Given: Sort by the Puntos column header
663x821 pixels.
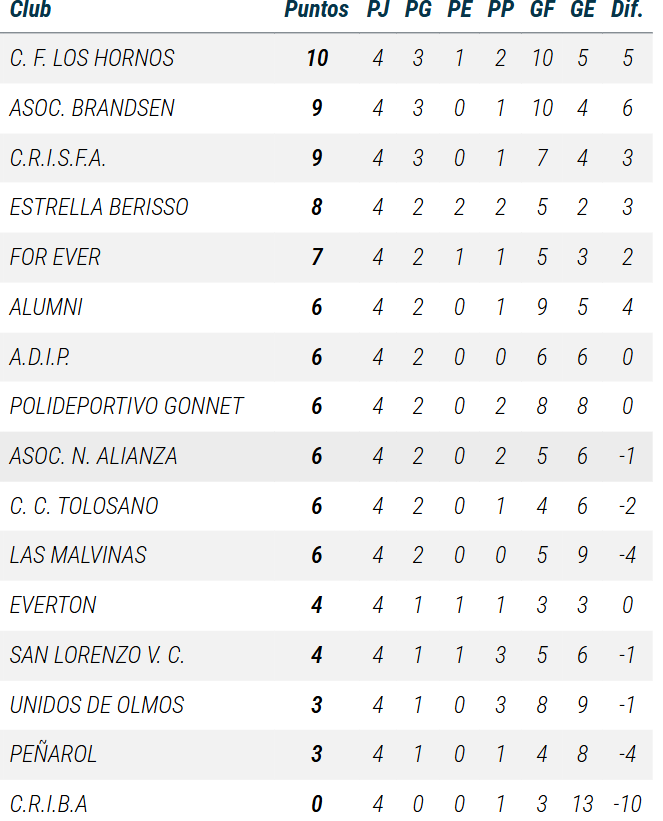Looking at the screenshot, I should point(316,11).
